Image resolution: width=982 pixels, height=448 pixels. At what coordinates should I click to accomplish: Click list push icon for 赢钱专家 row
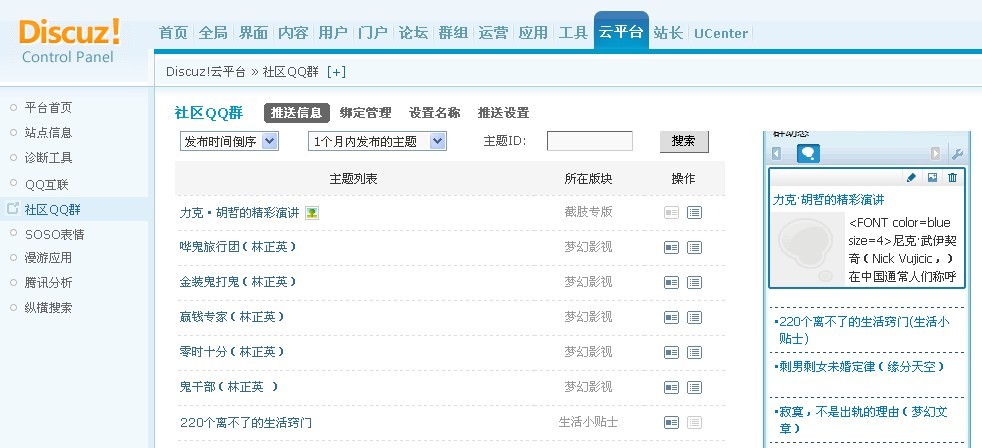pos(694,318)
